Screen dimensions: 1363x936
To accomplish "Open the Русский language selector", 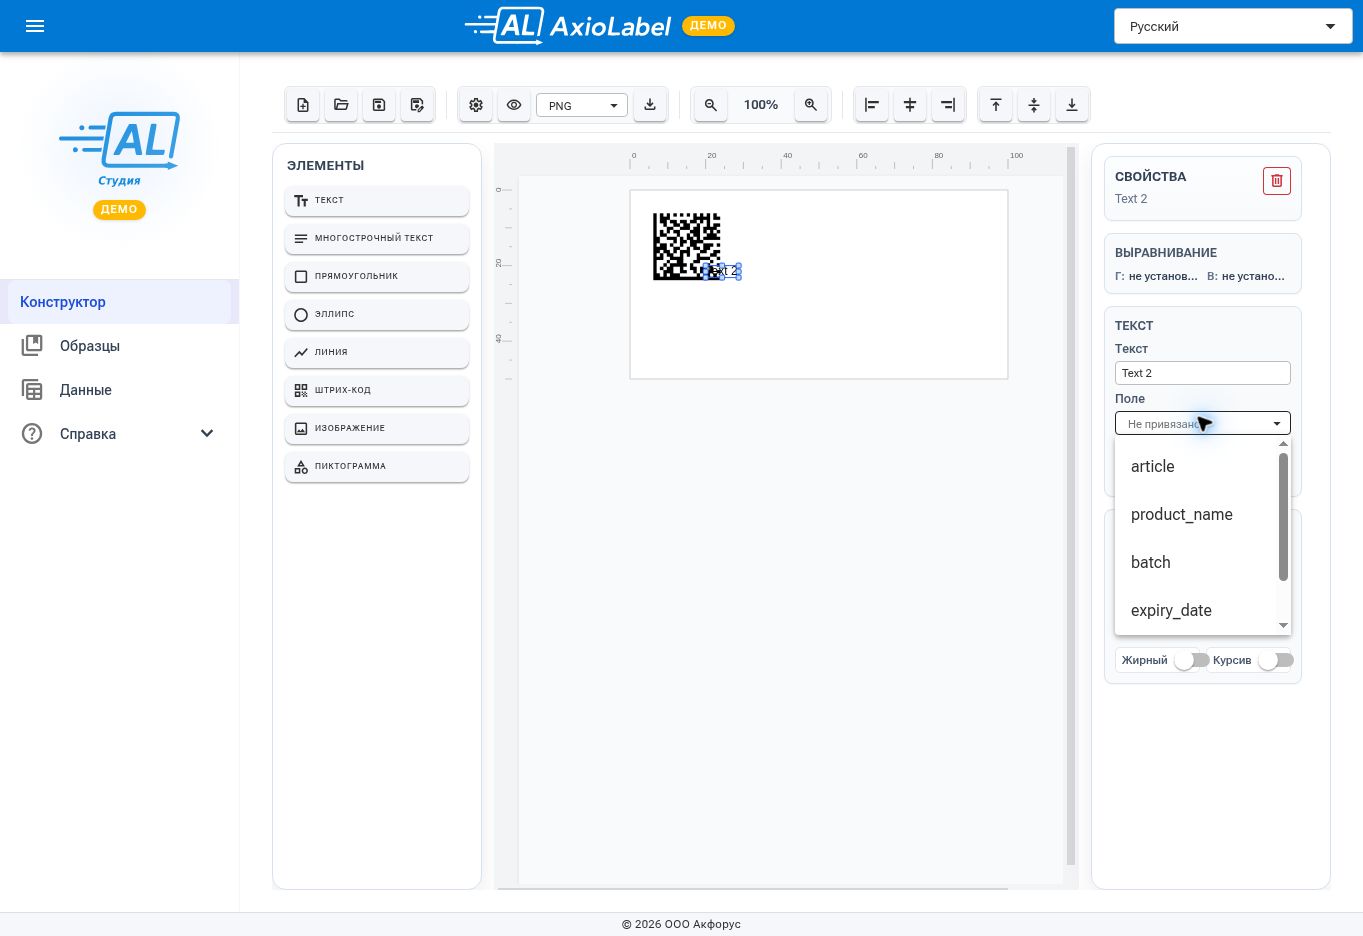I will pyautogui.click(x=1233, y=26).
